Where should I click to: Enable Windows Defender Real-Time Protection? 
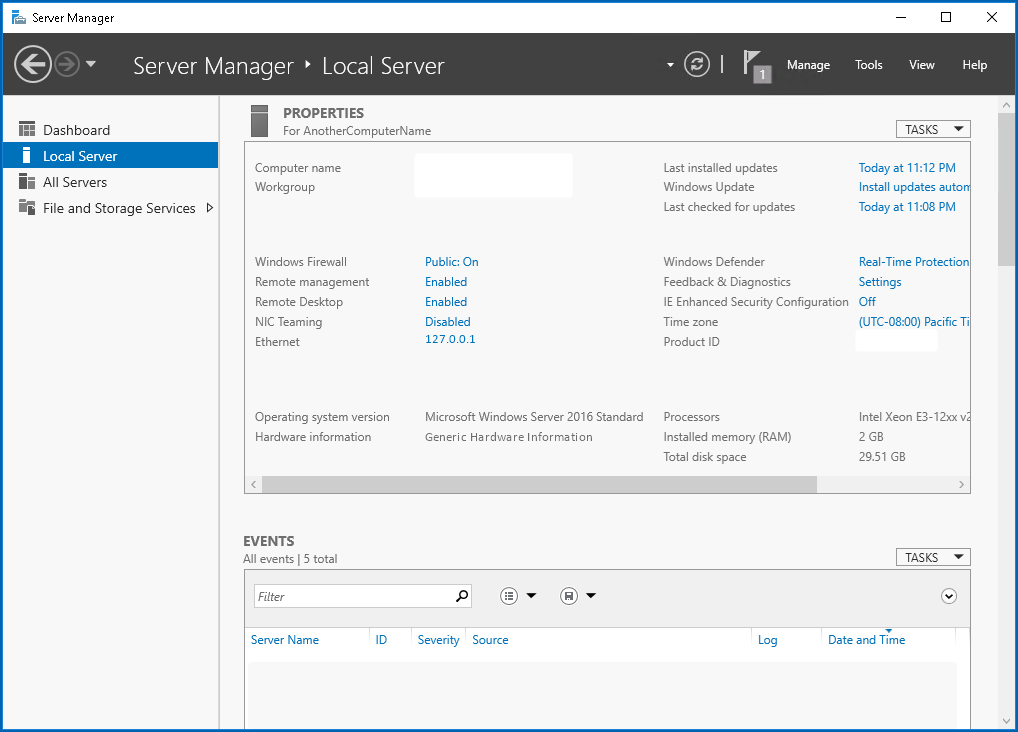[x=914, y=261]
